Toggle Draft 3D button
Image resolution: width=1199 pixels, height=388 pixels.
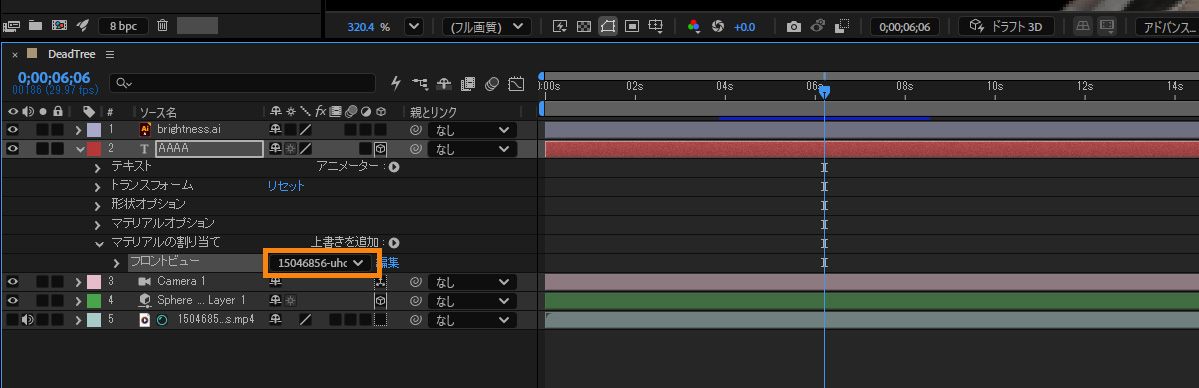pyautogui.click(x=1006, y=26)
